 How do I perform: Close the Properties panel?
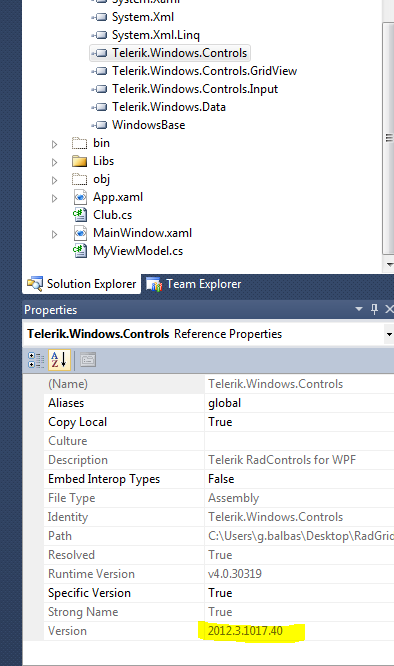389,309
